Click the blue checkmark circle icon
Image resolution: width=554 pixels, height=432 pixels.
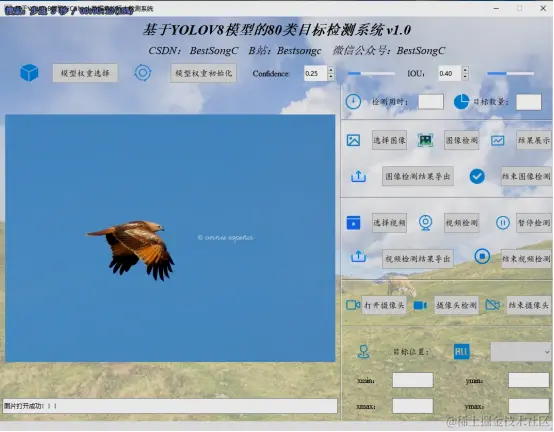(477, 176)
